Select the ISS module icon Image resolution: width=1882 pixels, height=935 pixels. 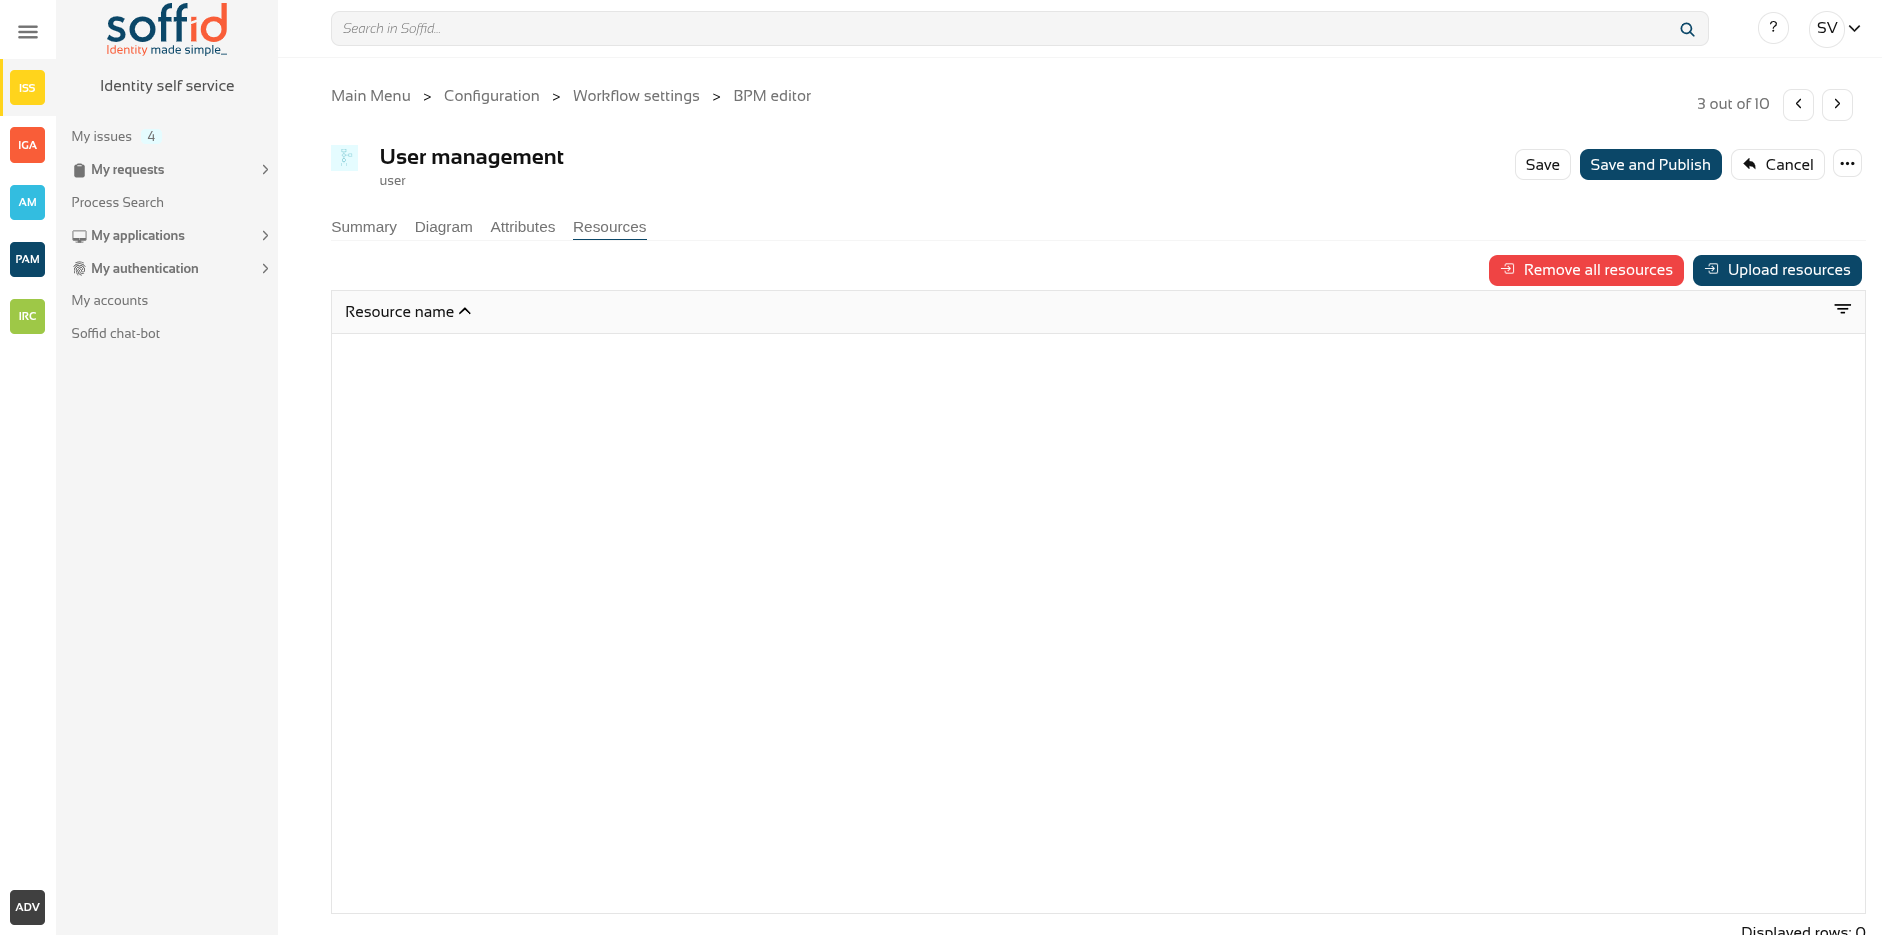[x=27, y=88]
